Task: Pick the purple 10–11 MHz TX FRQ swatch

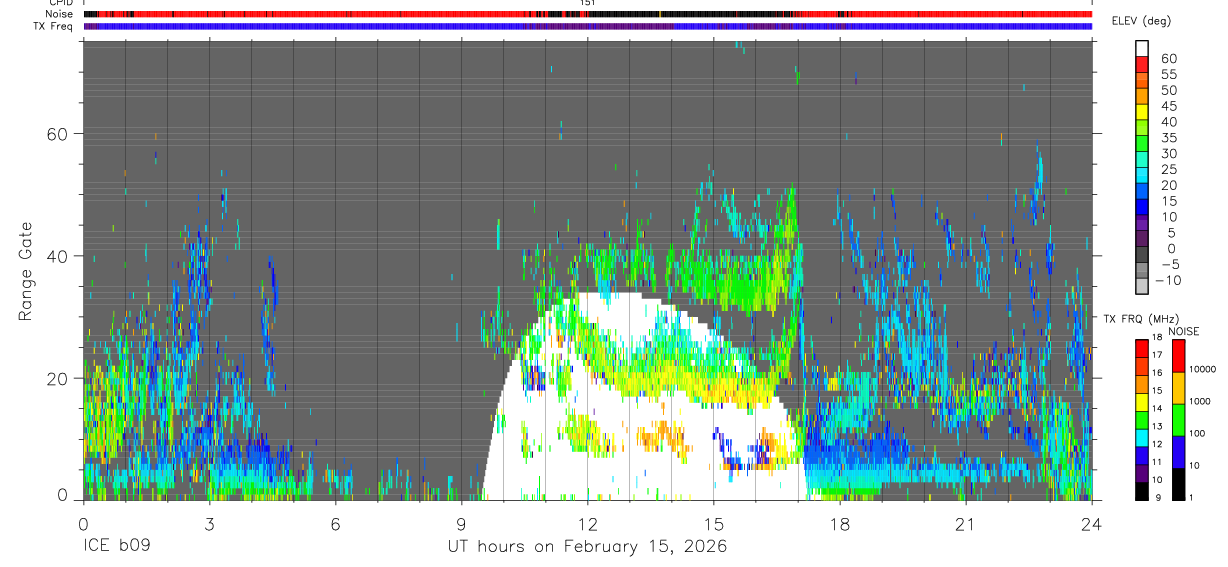Action: [1142, 472]
